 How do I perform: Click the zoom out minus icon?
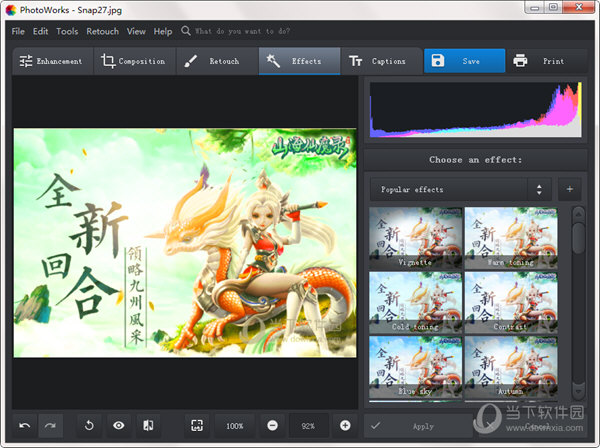[x=272, y=425]
